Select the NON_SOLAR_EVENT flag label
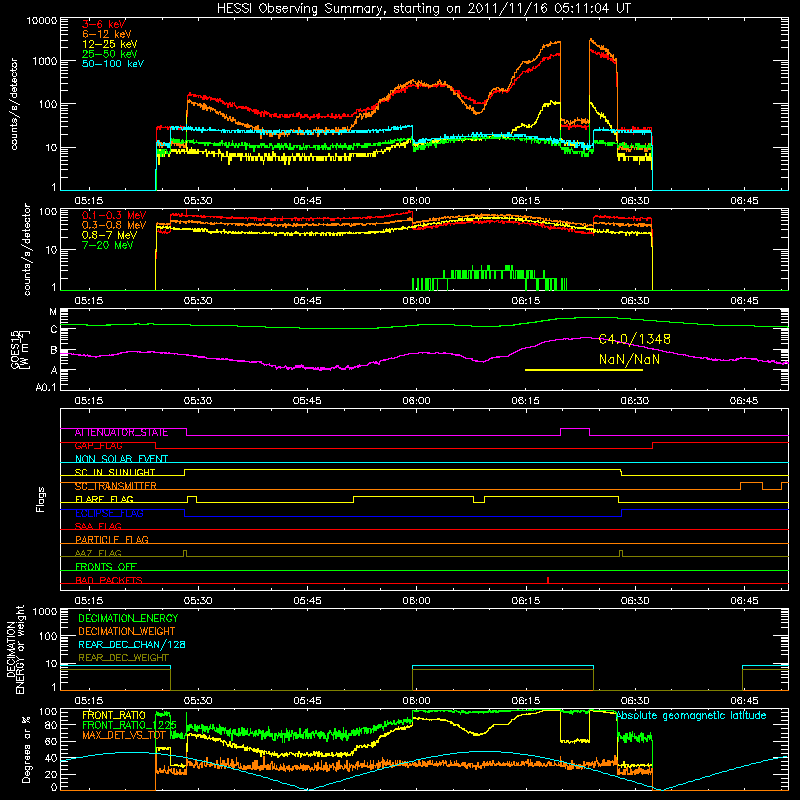Image resolution: width=800 pixels, height=800 pixels. (x=121, y=459)
